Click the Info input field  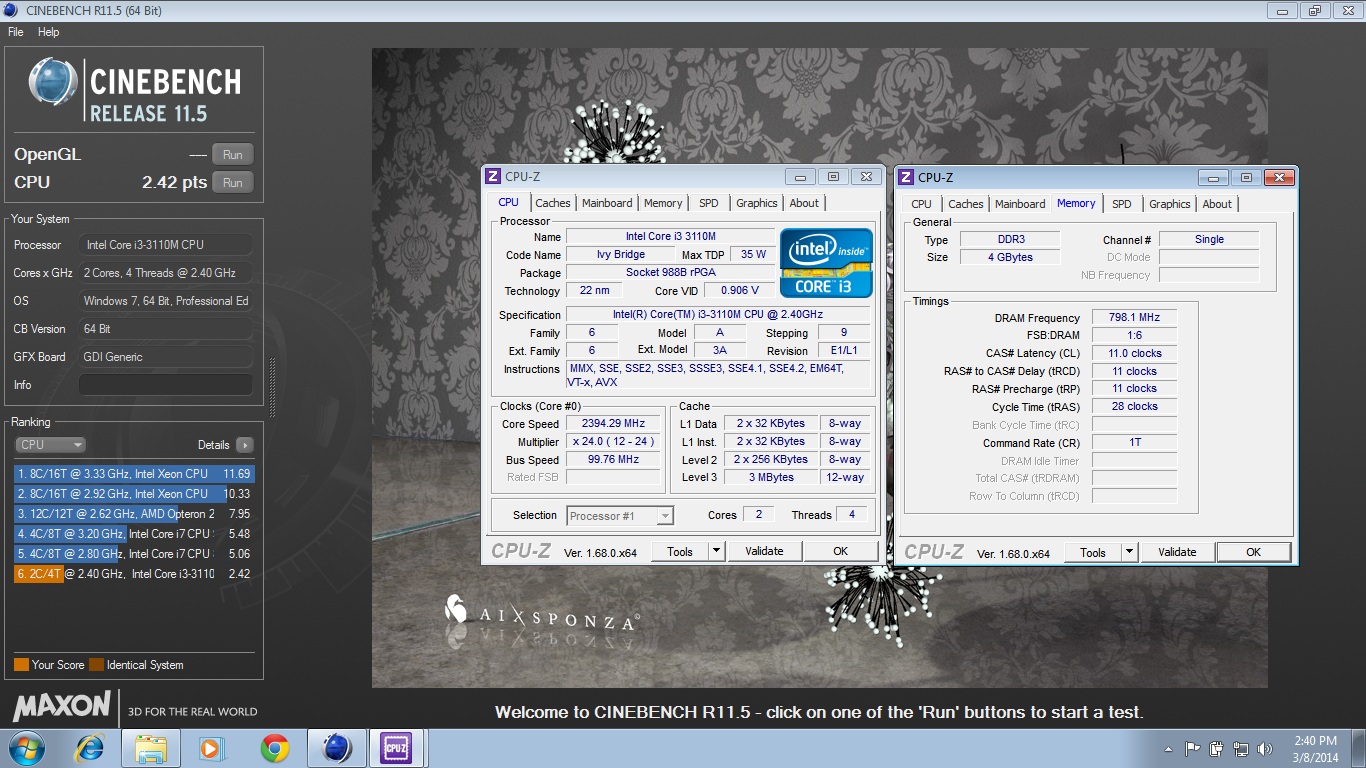[x=165, y=385]
